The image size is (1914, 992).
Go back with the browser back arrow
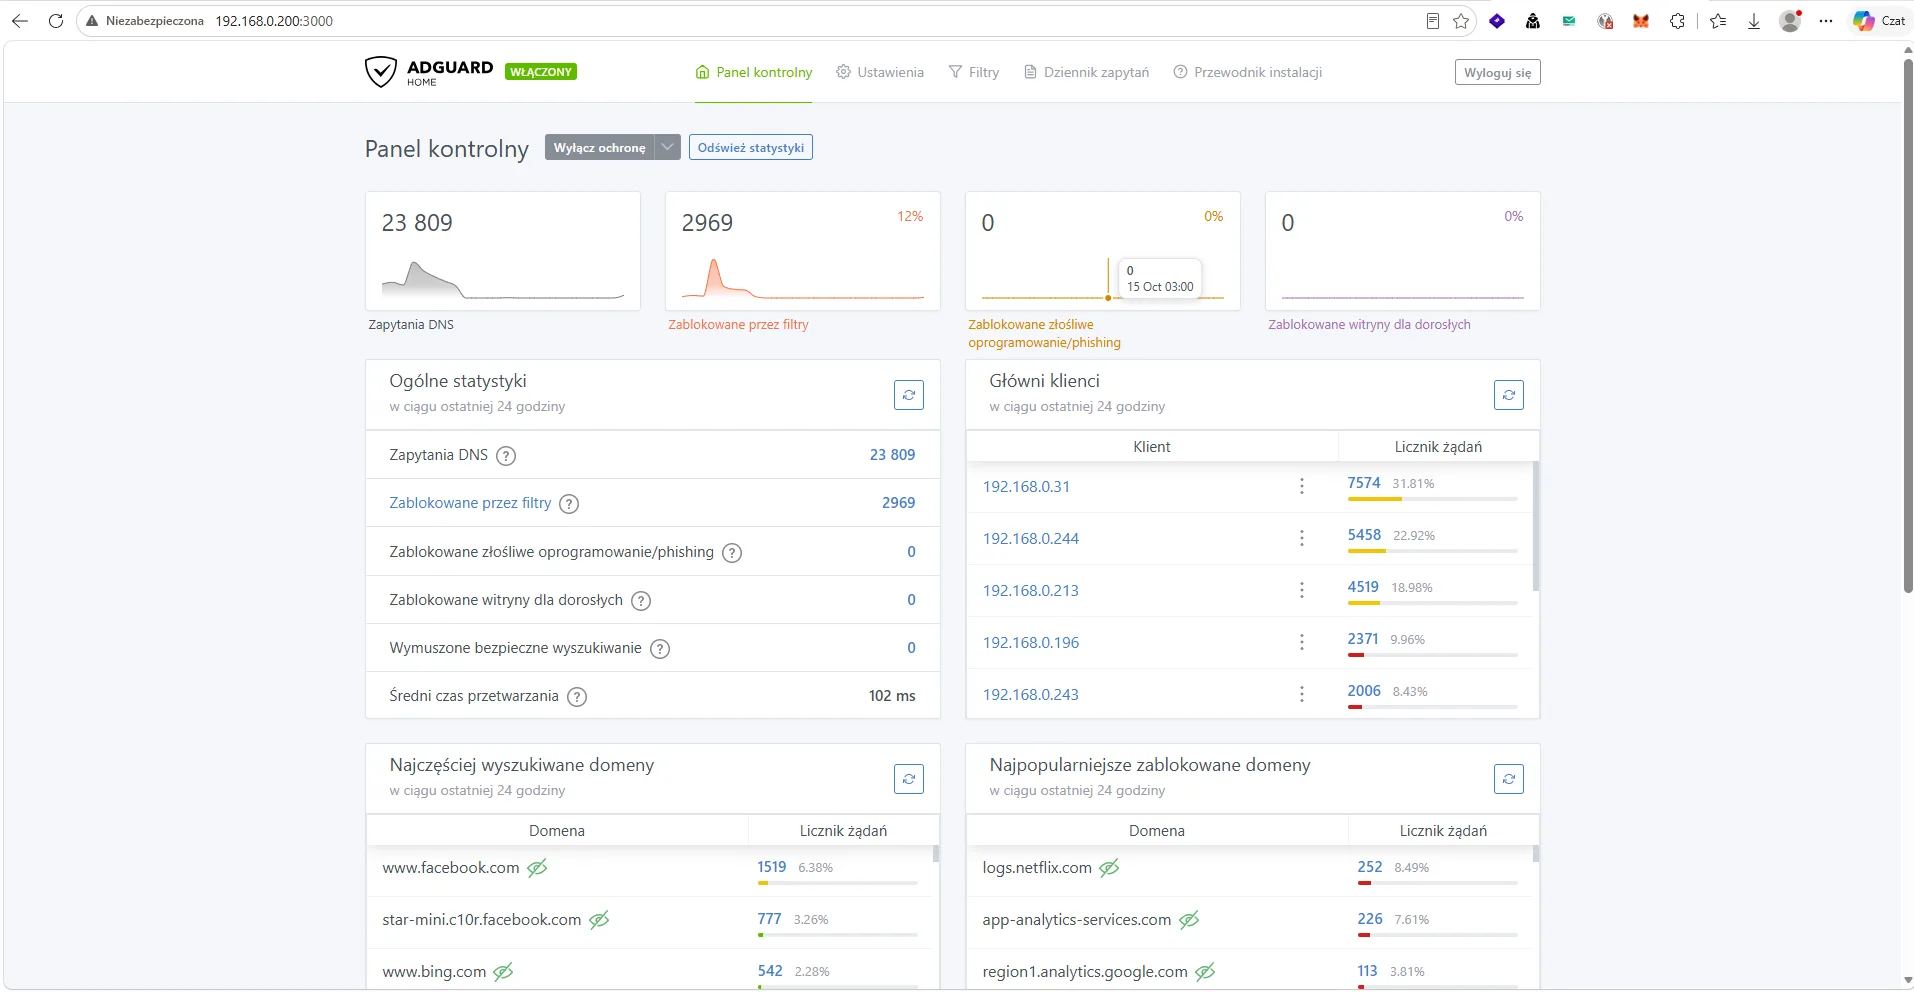pos(19,21)
